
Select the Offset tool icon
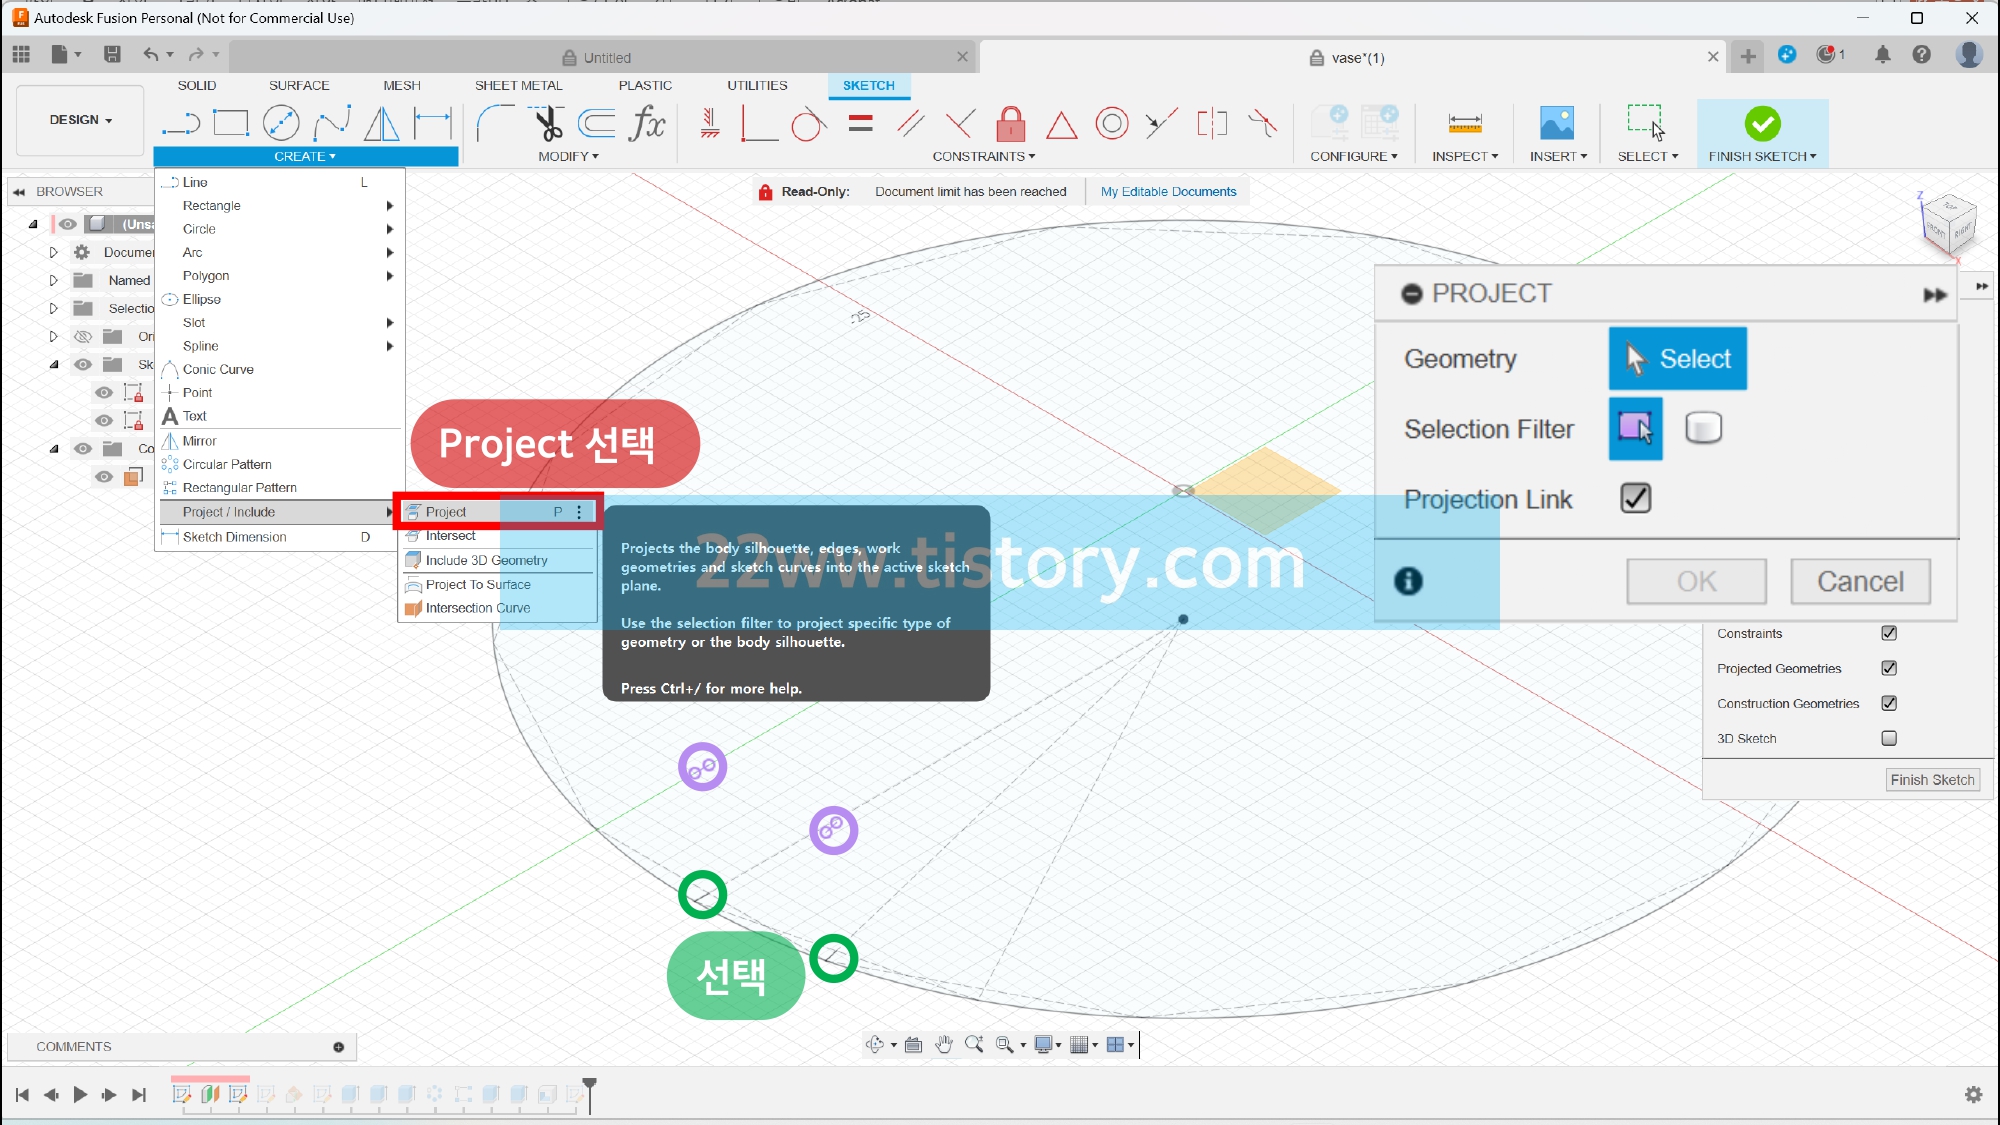(598, 124)
